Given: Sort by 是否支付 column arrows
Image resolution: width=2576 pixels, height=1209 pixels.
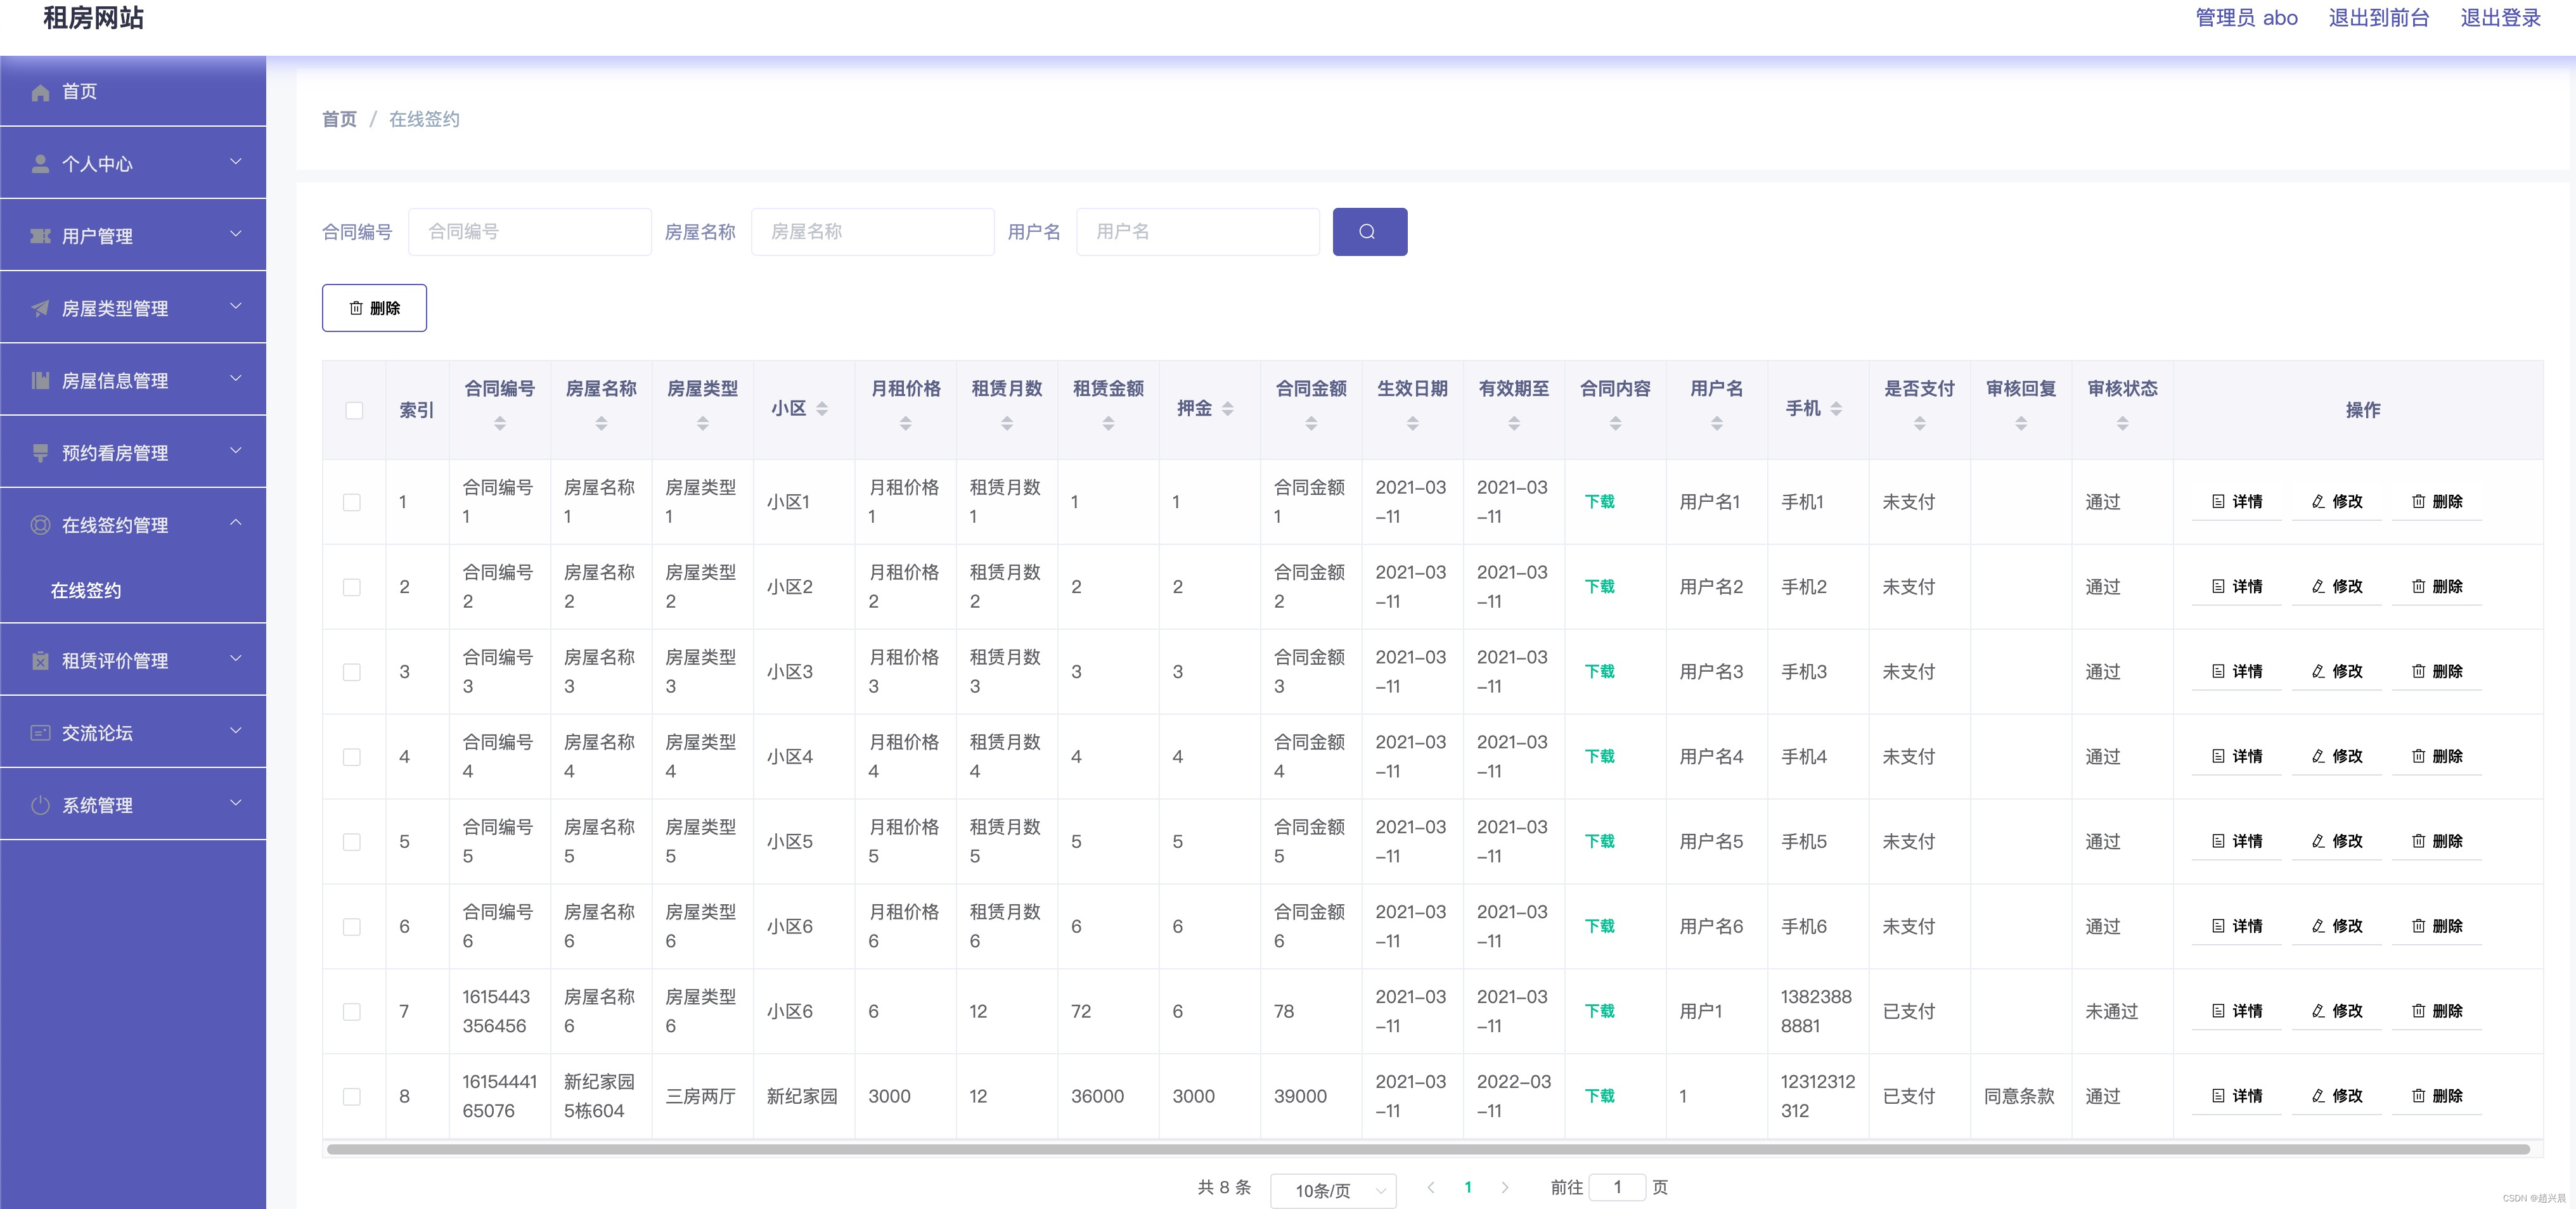Looking at the screenshot, I should 1919,424.
